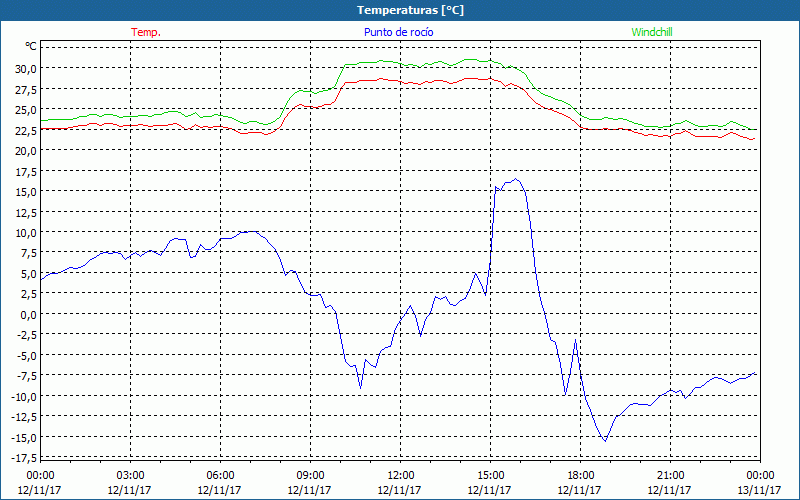Click the 27,5 y-axis value
The width and height of the screenshot is (800, 500).
[25, 89]
